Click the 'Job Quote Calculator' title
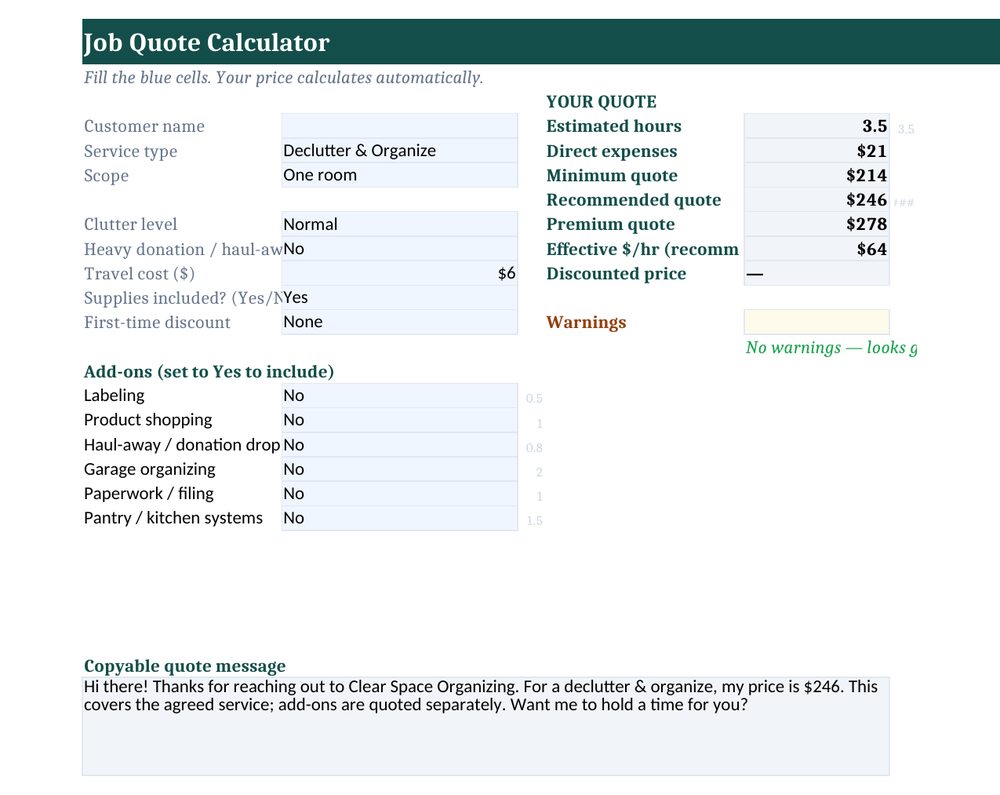This screenshot has height=795, width=1000. pyautogui.click(x=207, y=42)
